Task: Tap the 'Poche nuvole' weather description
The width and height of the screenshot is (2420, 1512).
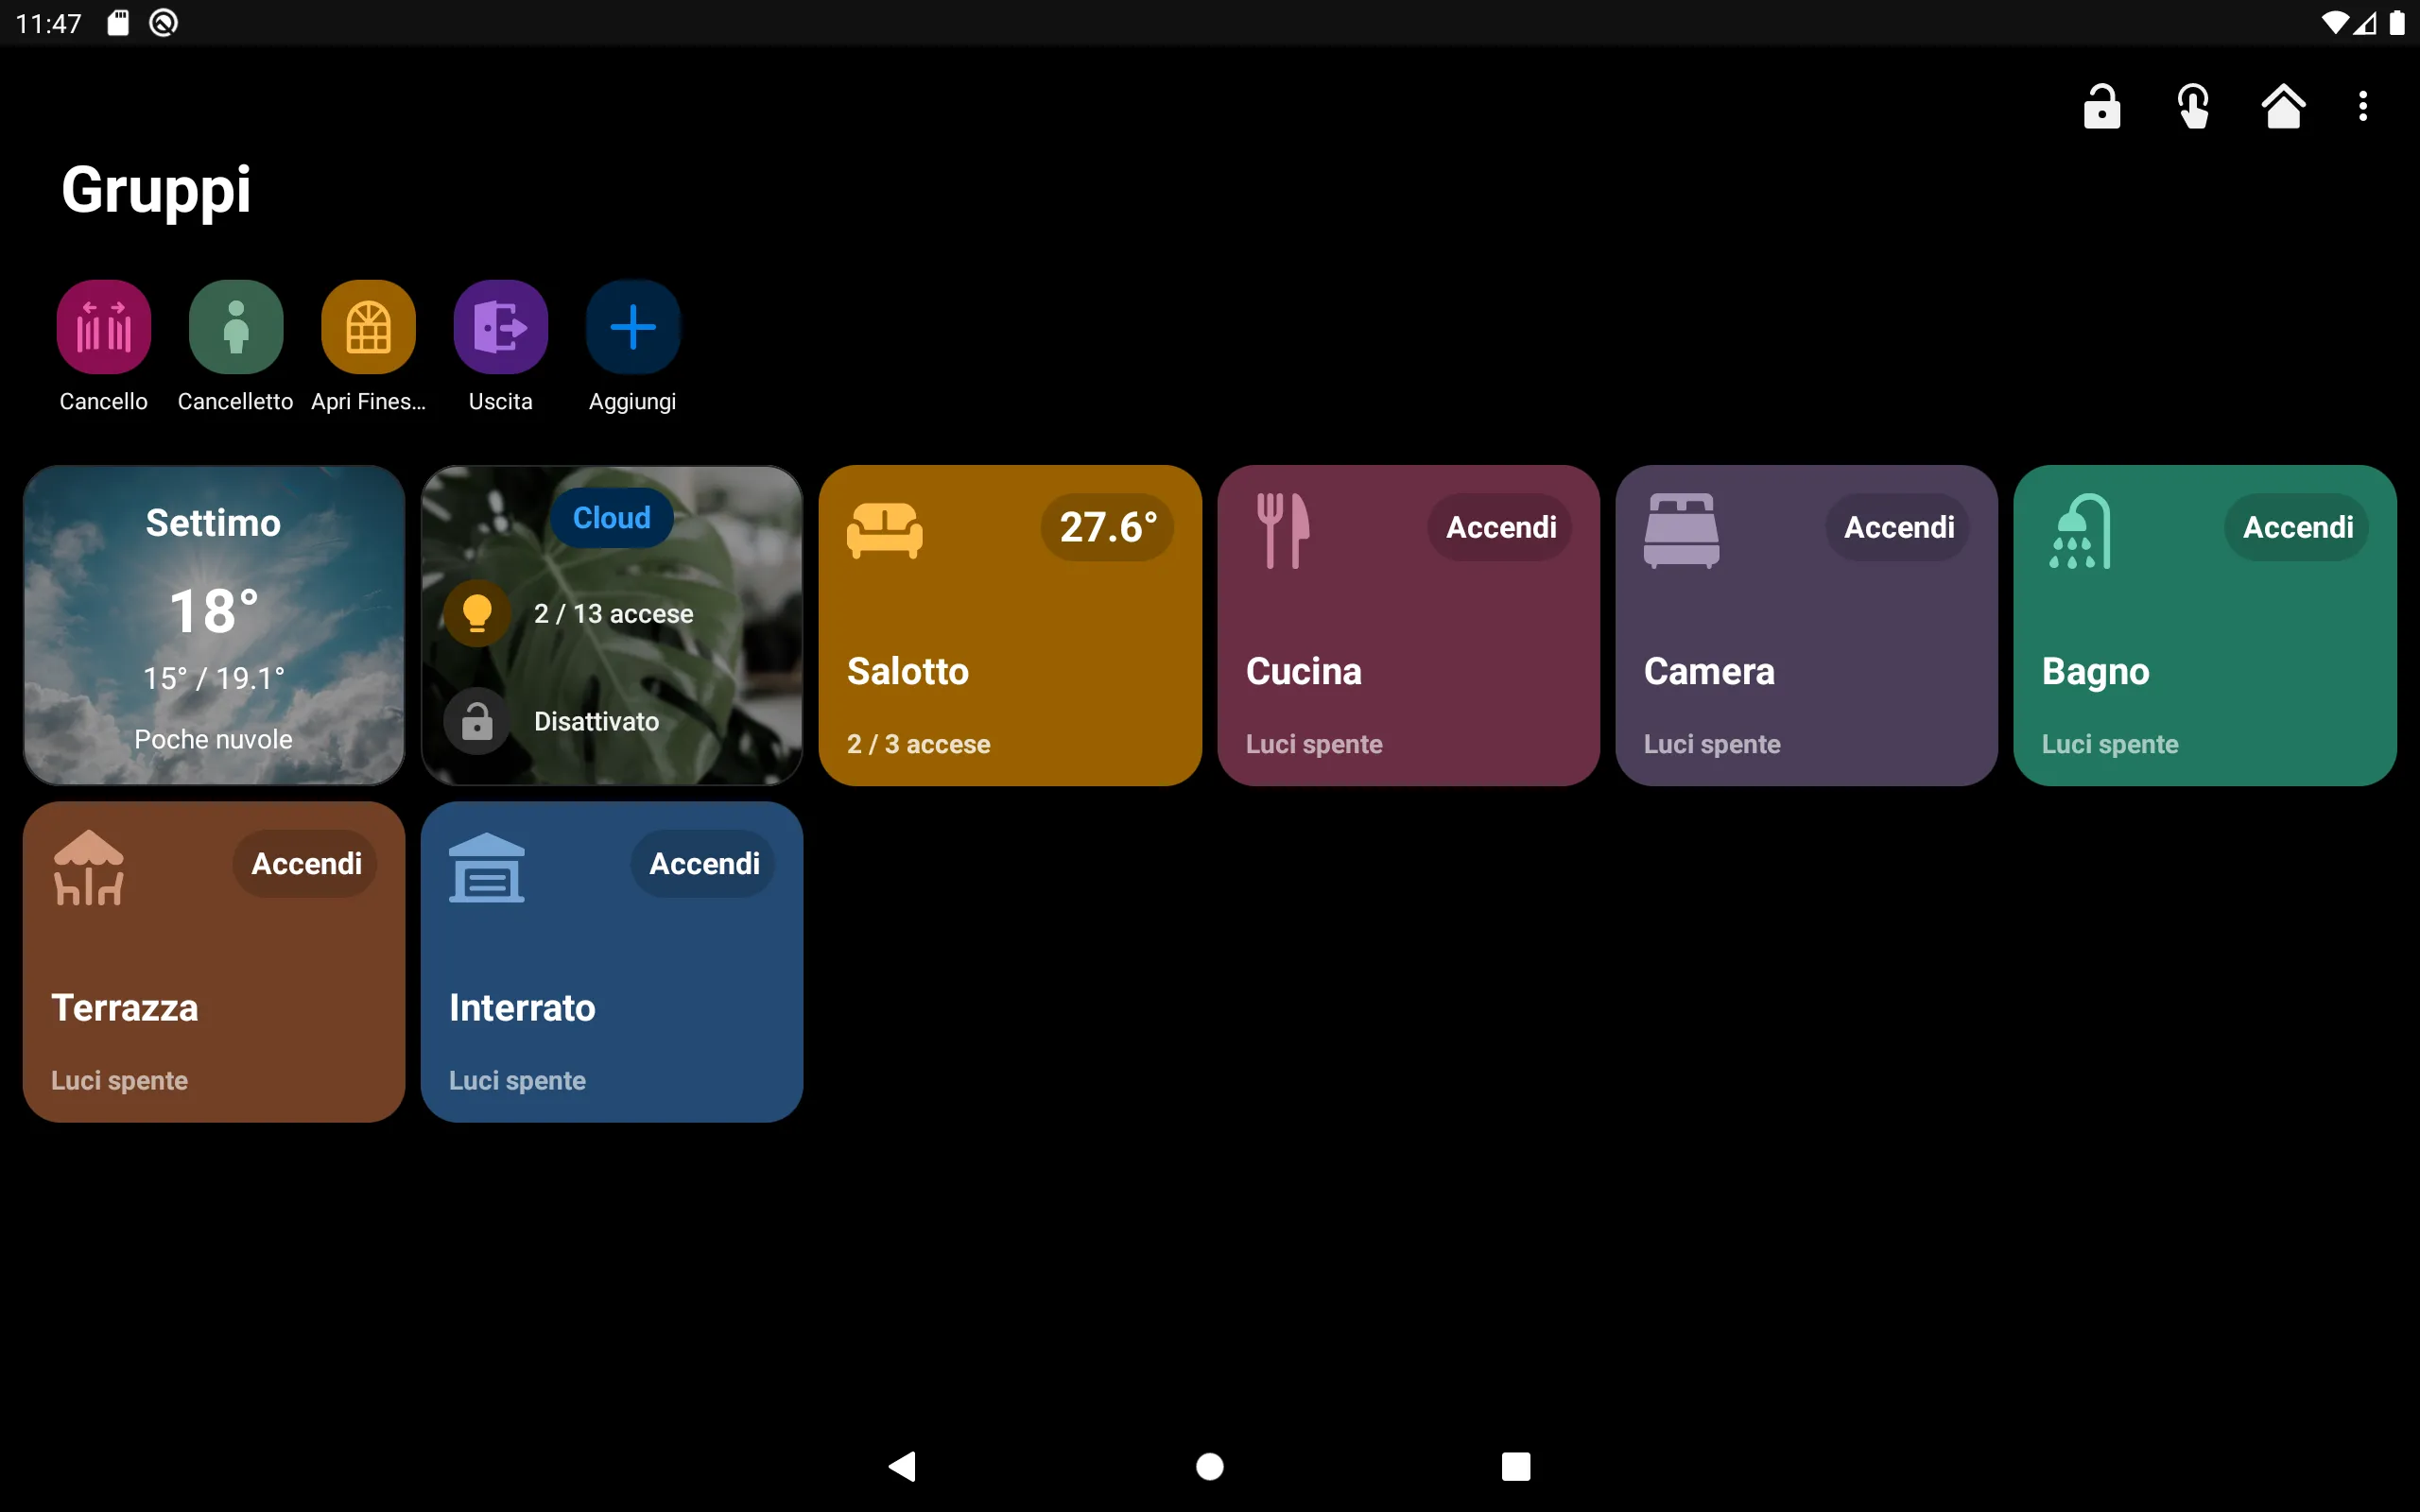Action: pyautogui.click(x=214, y=740)
